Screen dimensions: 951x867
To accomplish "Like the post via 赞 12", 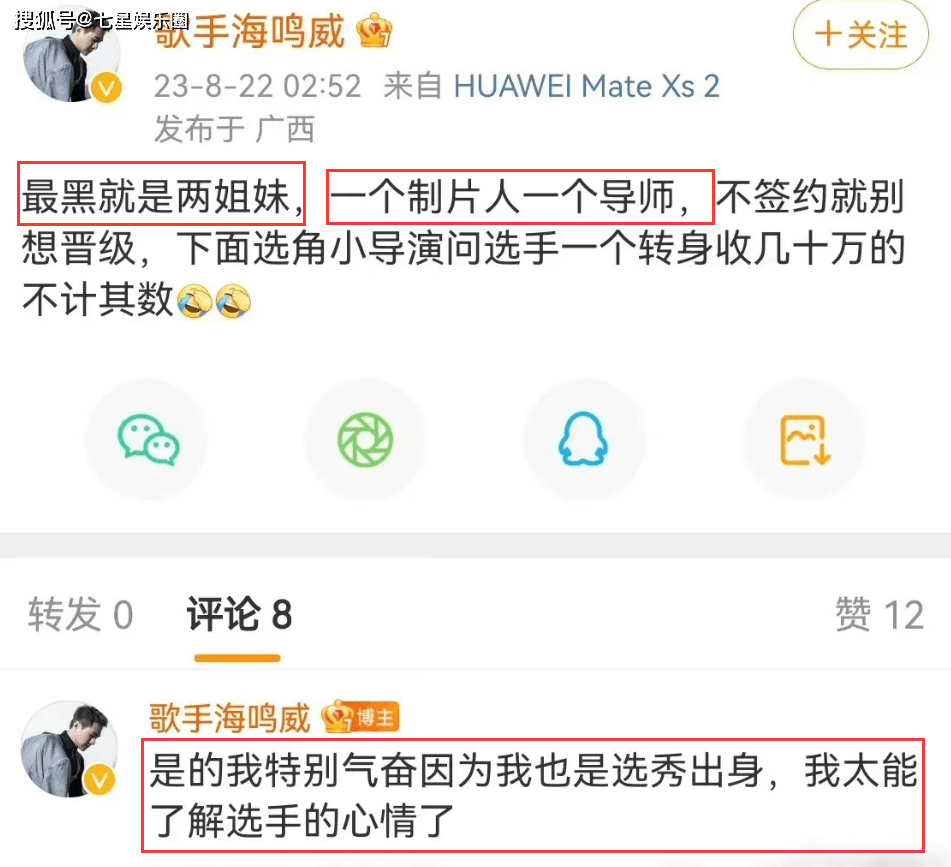I will click(879, 614).
